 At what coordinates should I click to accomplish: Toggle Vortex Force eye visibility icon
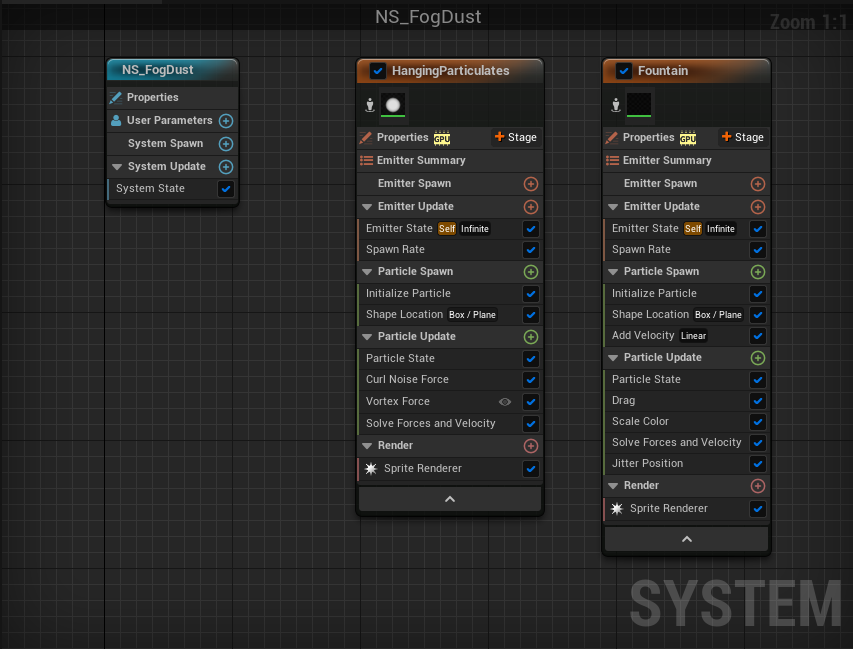click(x=505, y=402)
